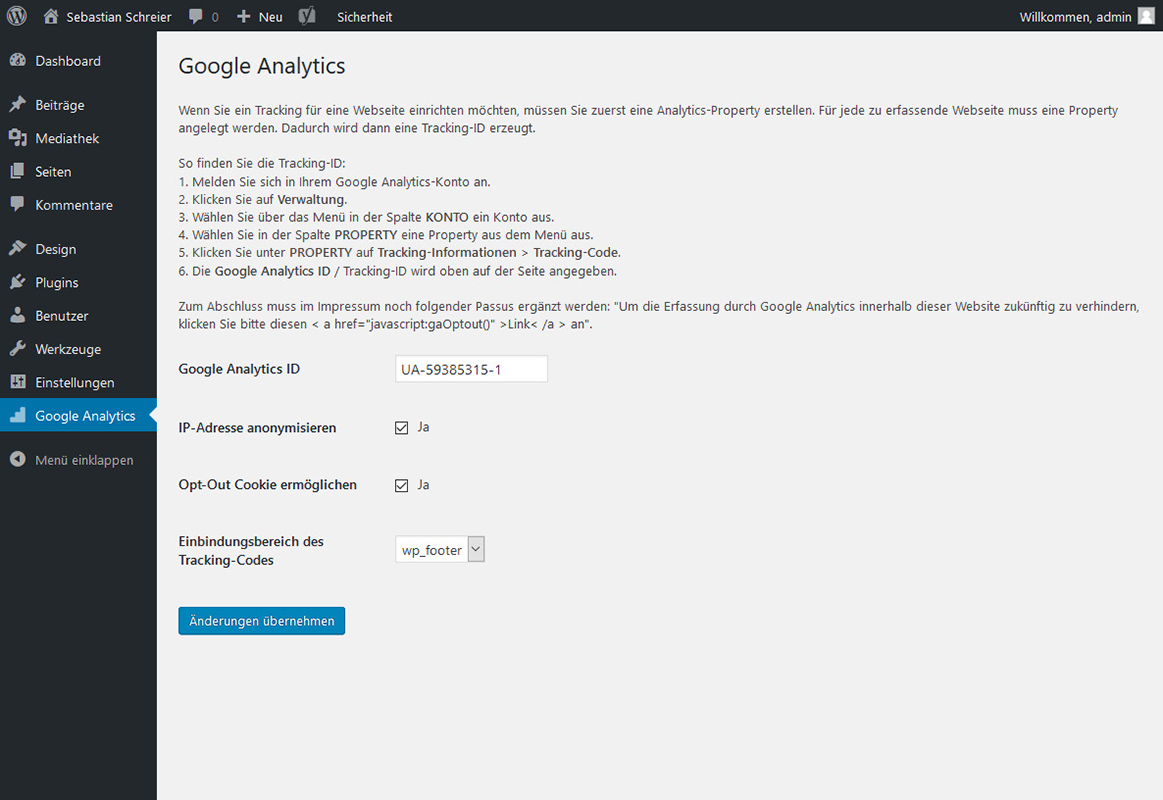Click the Mediathek media icon
This screenshot has width=1163, height=800.
pyautogui.click(x=17, y=138)
